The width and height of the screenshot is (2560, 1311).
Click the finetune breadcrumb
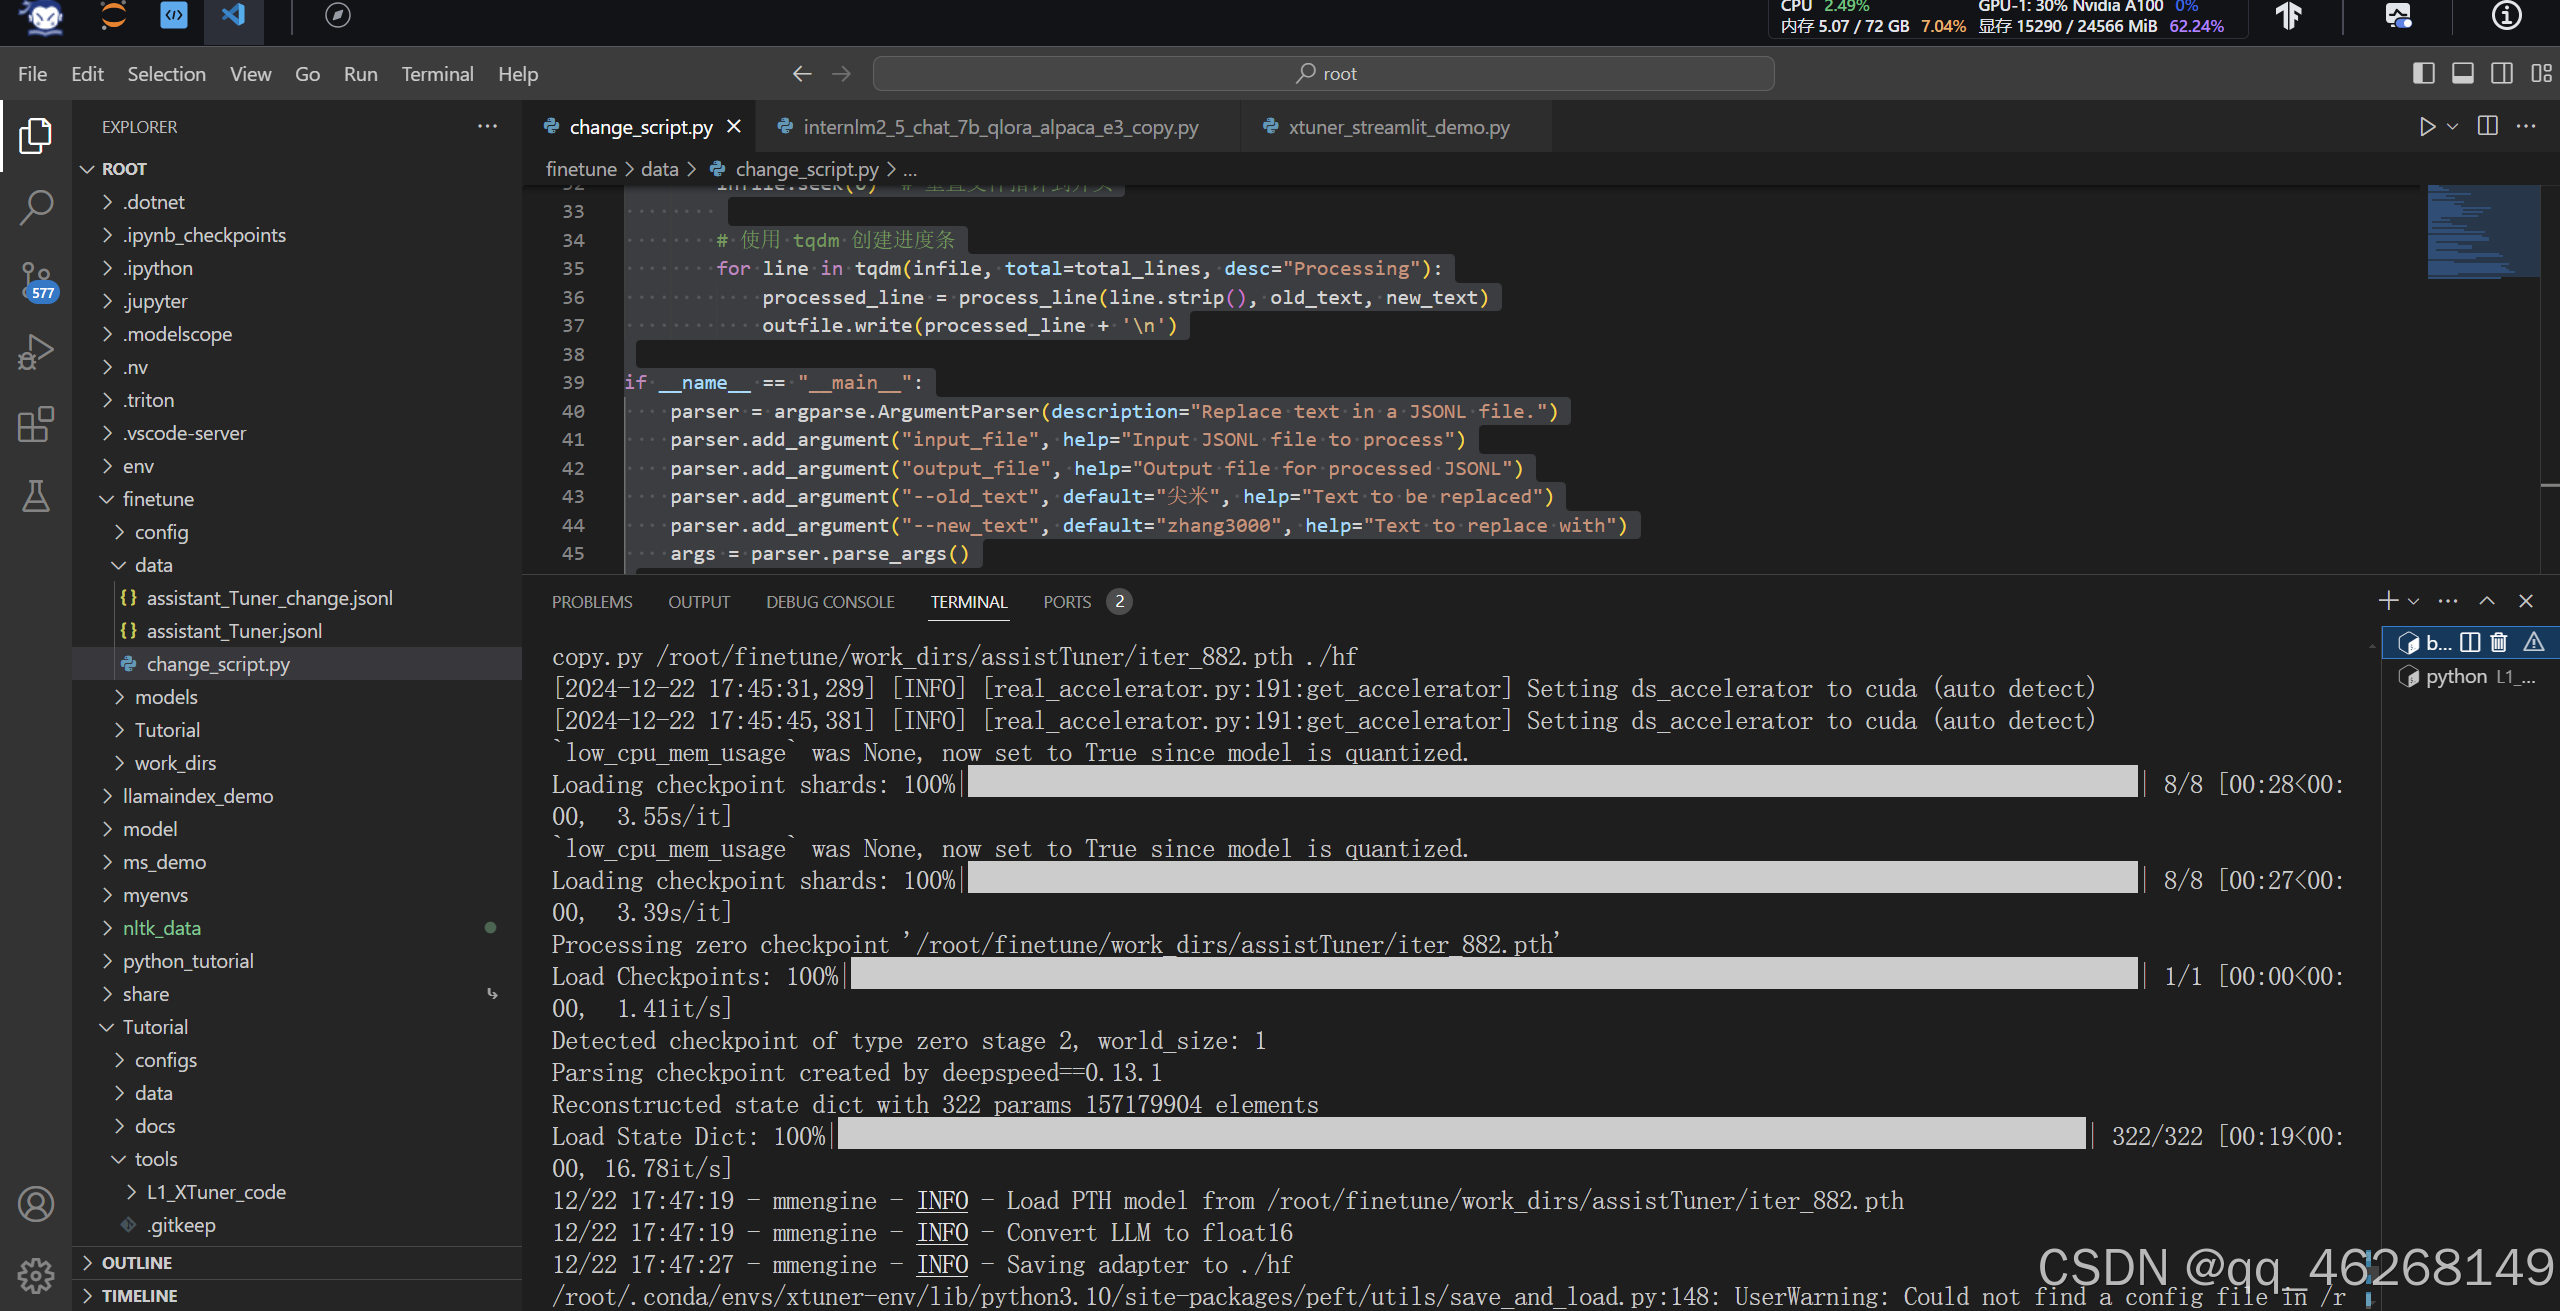581,169
